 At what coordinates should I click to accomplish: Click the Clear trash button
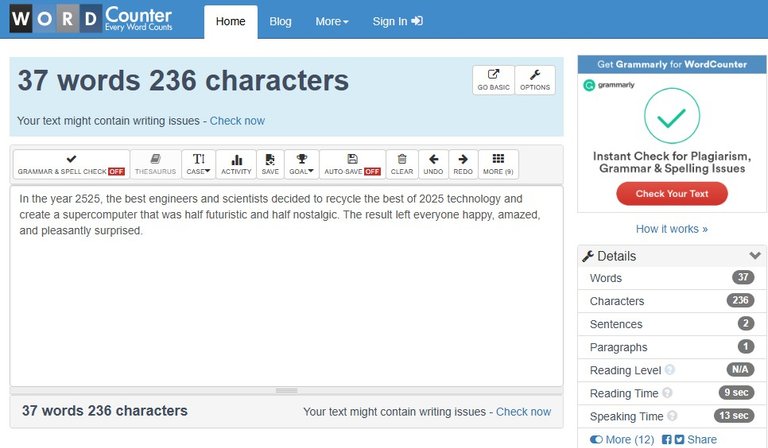pos(402,165)
